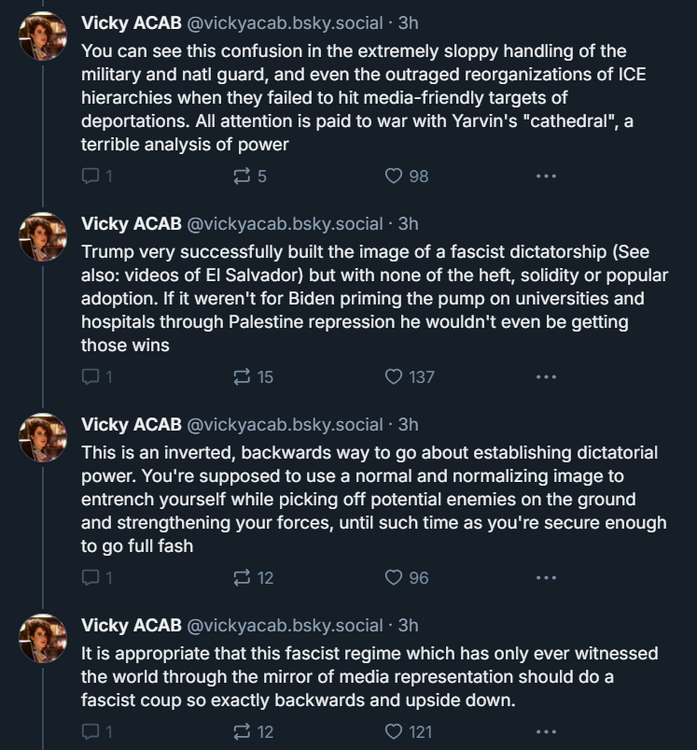Image resolution: width=697 pixels, height=750 pixels.
Task: Like the post with 98 likes
Action: [x=394, y=176]
